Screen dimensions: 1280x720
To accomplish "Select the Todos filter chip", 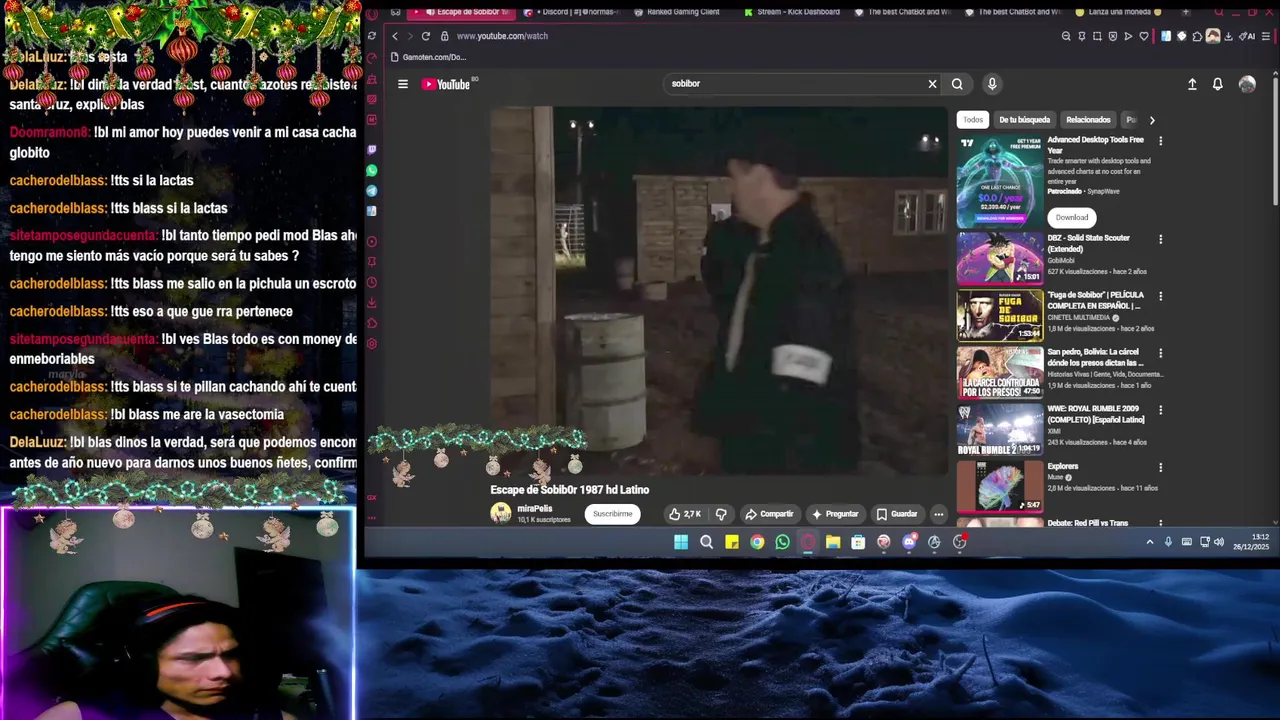I will [x=973, y=120].
